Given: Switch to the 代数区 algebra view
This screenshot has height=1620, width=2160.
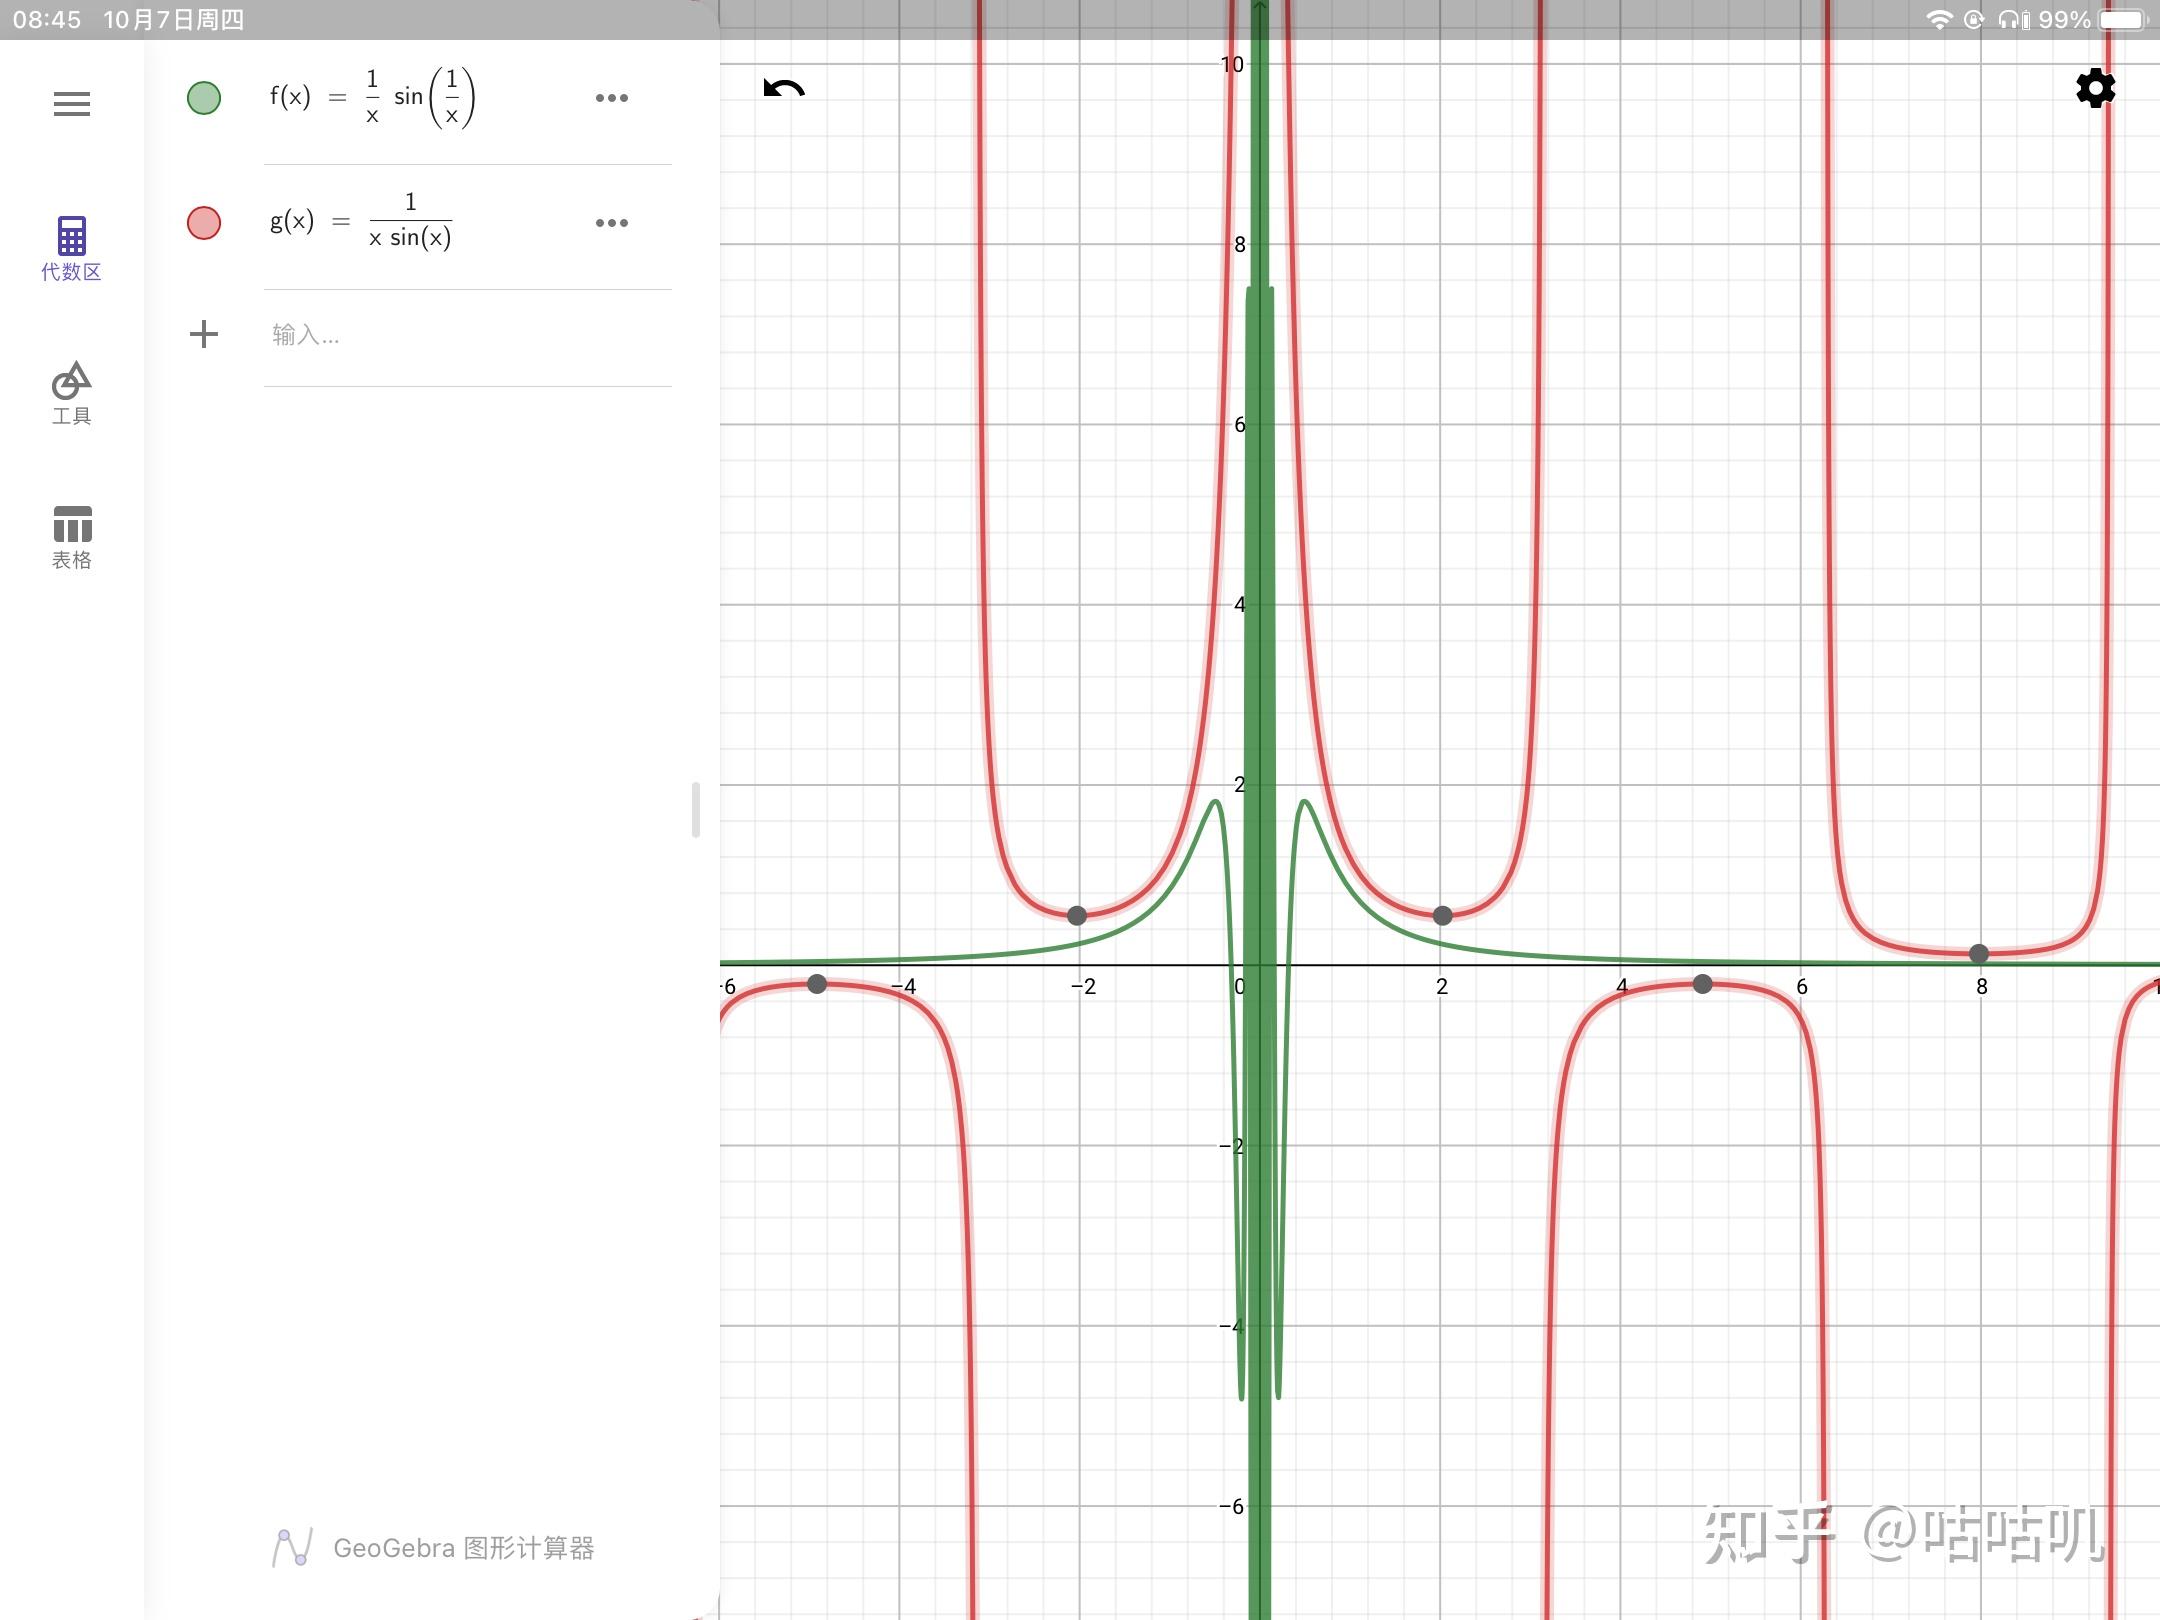Looking at the screenshot, I should click(x=71, y=249).
